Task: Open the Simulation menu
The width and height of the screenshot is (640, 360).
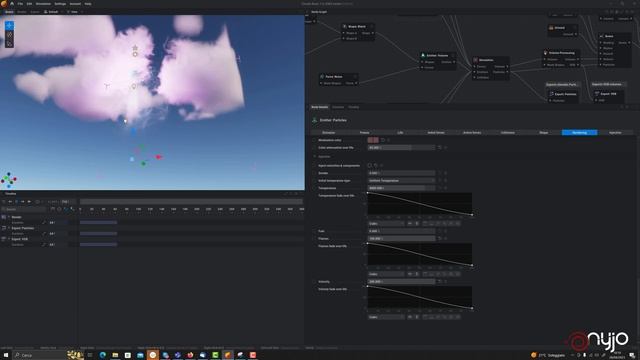Action: coord(43,4)
